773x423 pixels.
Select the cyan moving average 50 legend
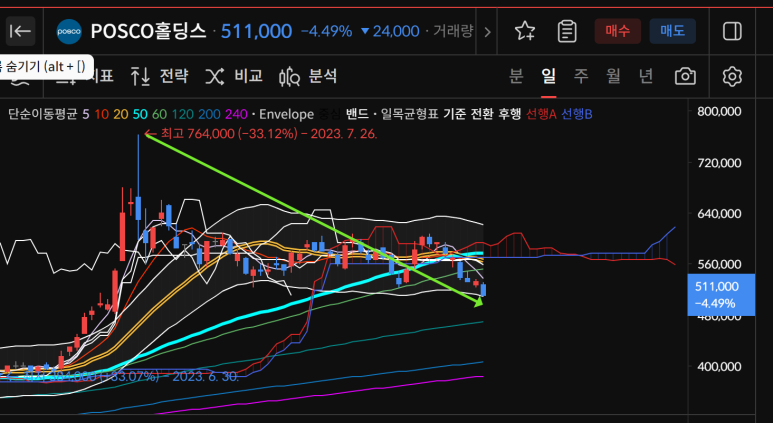coord(140,114)
